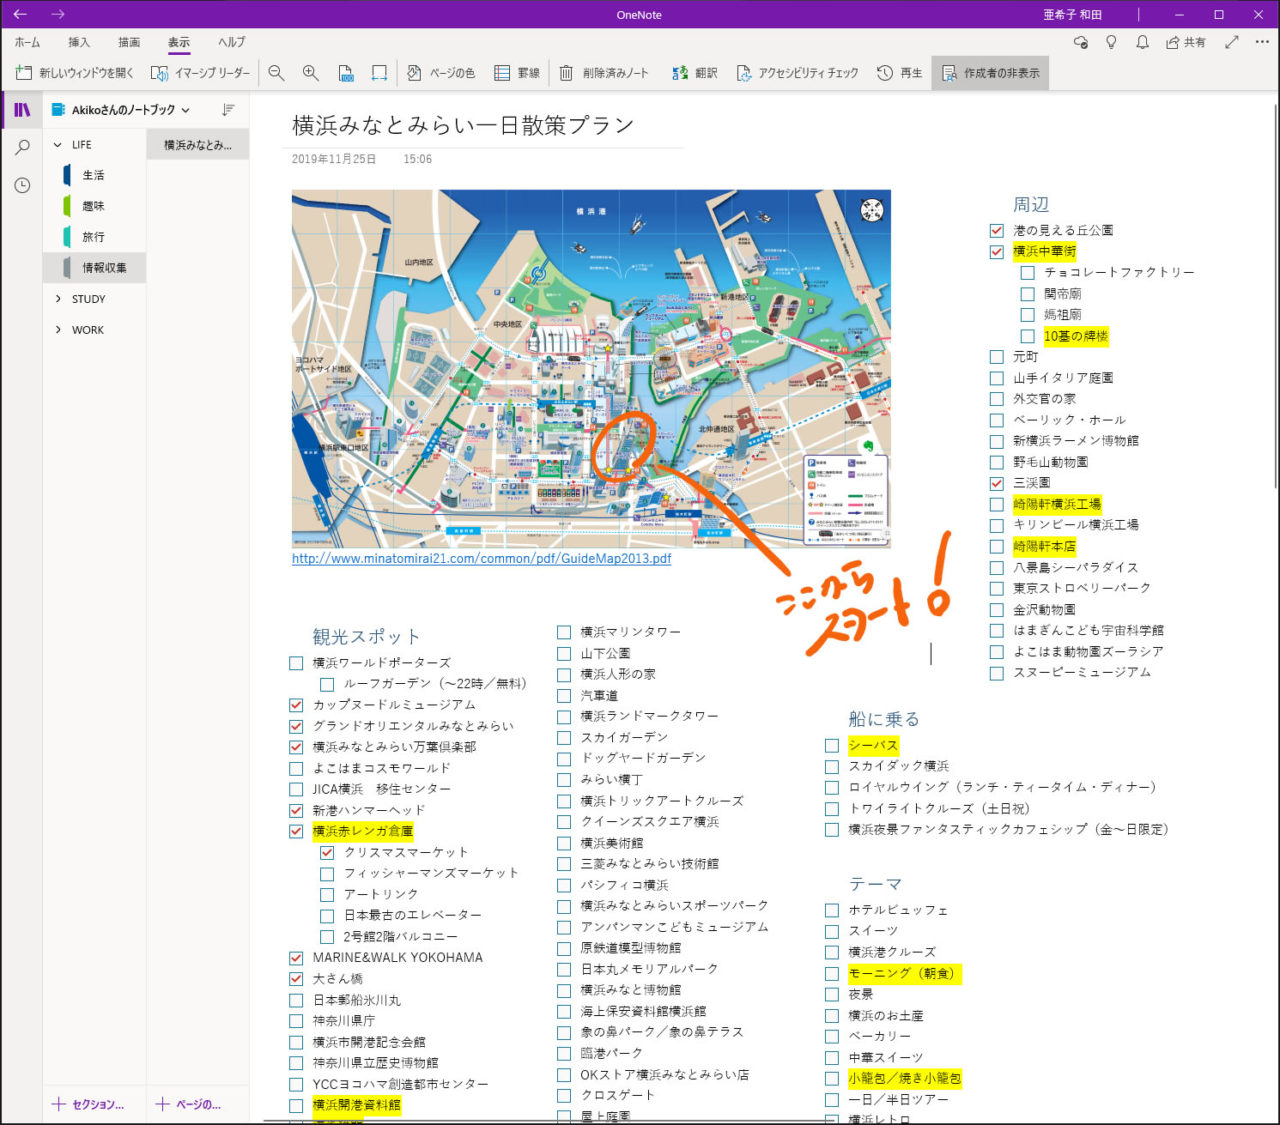The height and width of the screenshot is (1125, 1280).
Task: Collapse the LIFE section group
Action: point(58,145)
